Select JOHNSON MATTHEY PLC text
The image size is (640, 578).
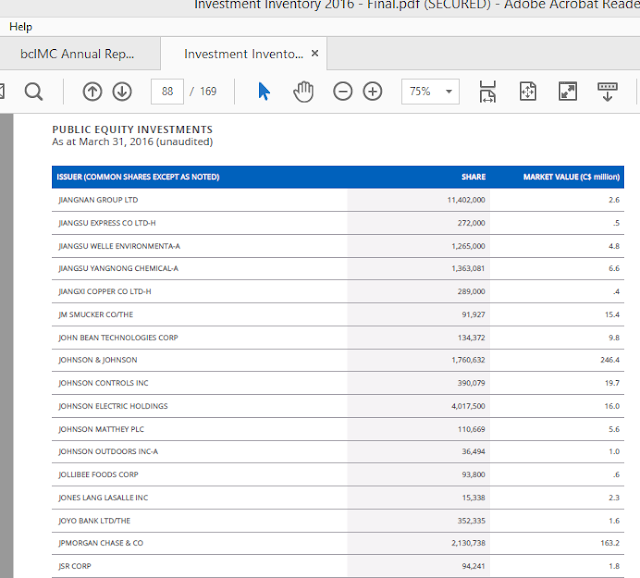tap(101, 429)
